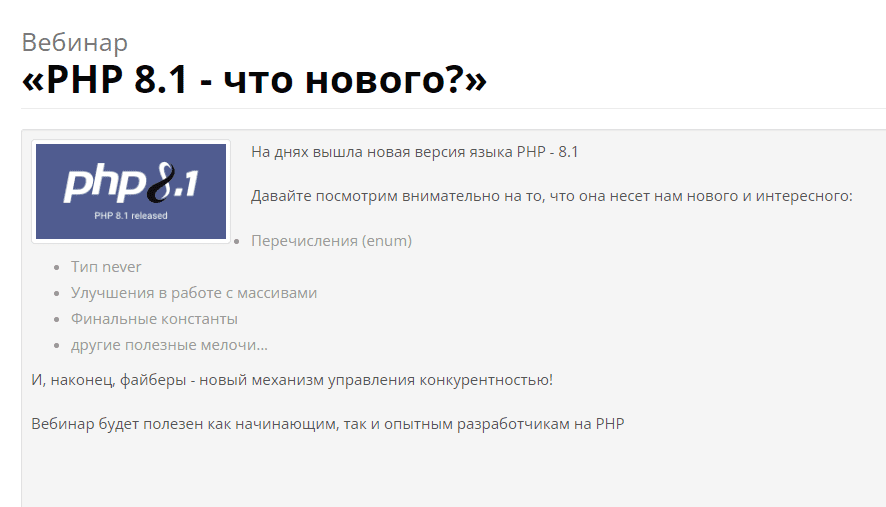This screenshot has width=886, height=507.
Task: Click the "другие полезные мелочи..." item
Action: click(x=169, y=345)
